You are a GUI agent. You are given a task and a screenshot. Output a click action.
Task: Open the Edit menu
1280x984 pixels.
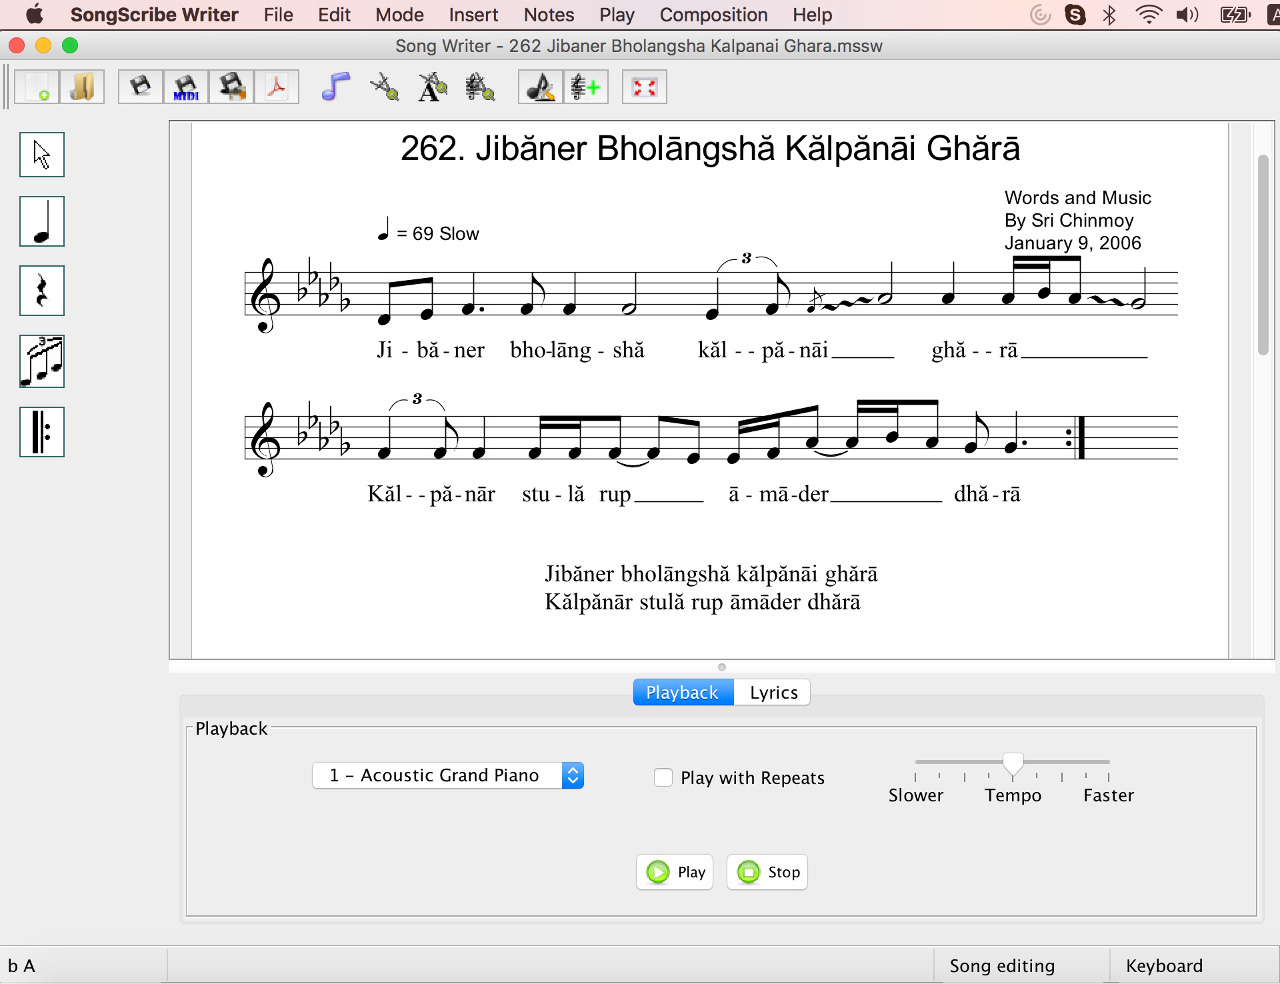pos(334,15)
